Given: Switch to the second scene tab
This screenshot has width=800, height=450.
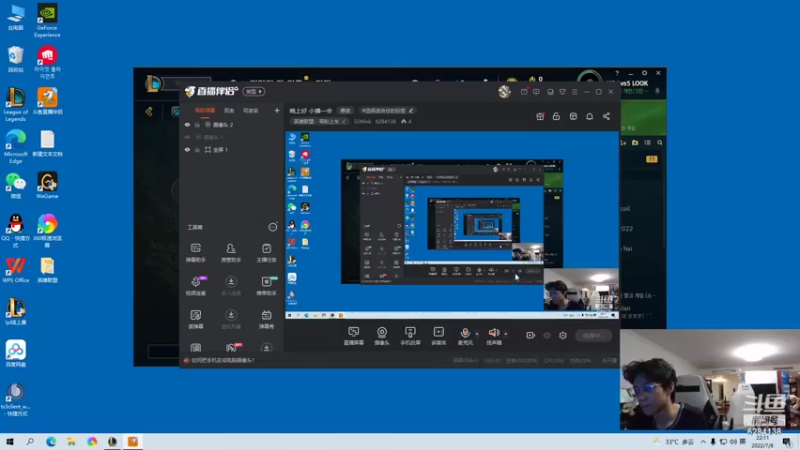Looking at the screenshot, I should tap(229, 110).
